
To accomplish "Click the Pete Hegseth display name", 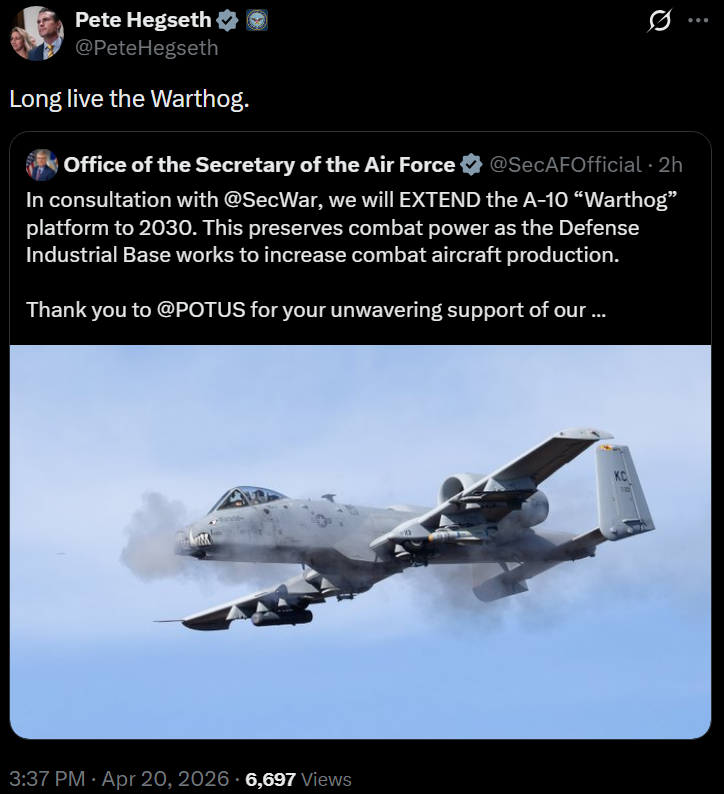I will coord(143,21).
